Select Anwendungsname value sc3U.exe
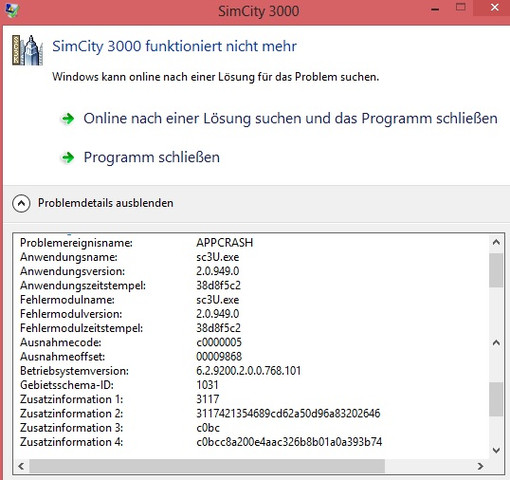The width and height of the screenshot is (510, 480). tap(218, 257)
